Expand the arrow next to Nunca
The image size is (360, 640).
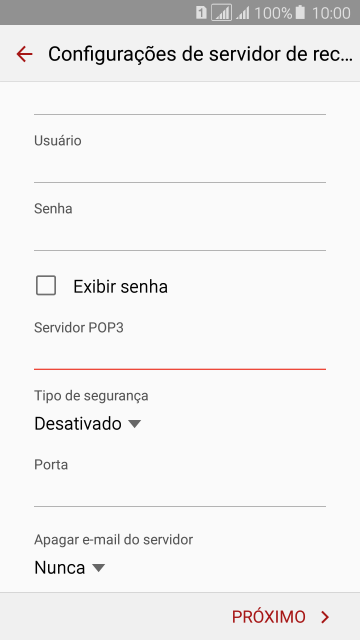[x=98, y=568]
